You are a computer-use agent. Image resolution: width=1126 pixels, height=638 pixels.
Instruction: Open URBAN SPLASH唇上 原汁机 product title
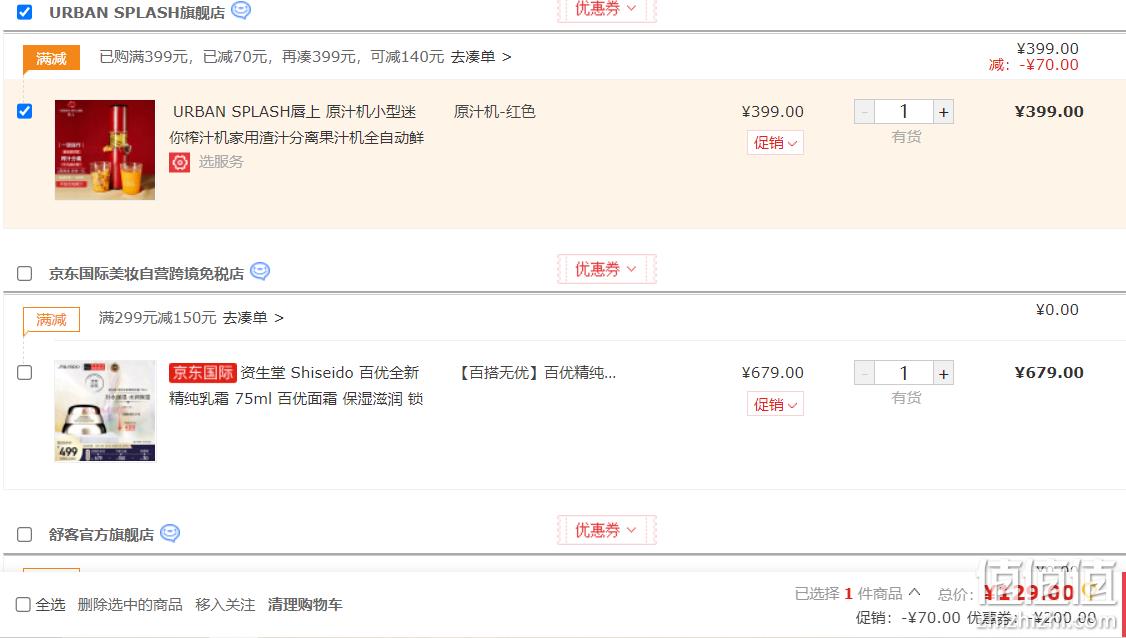pos(296,124)
